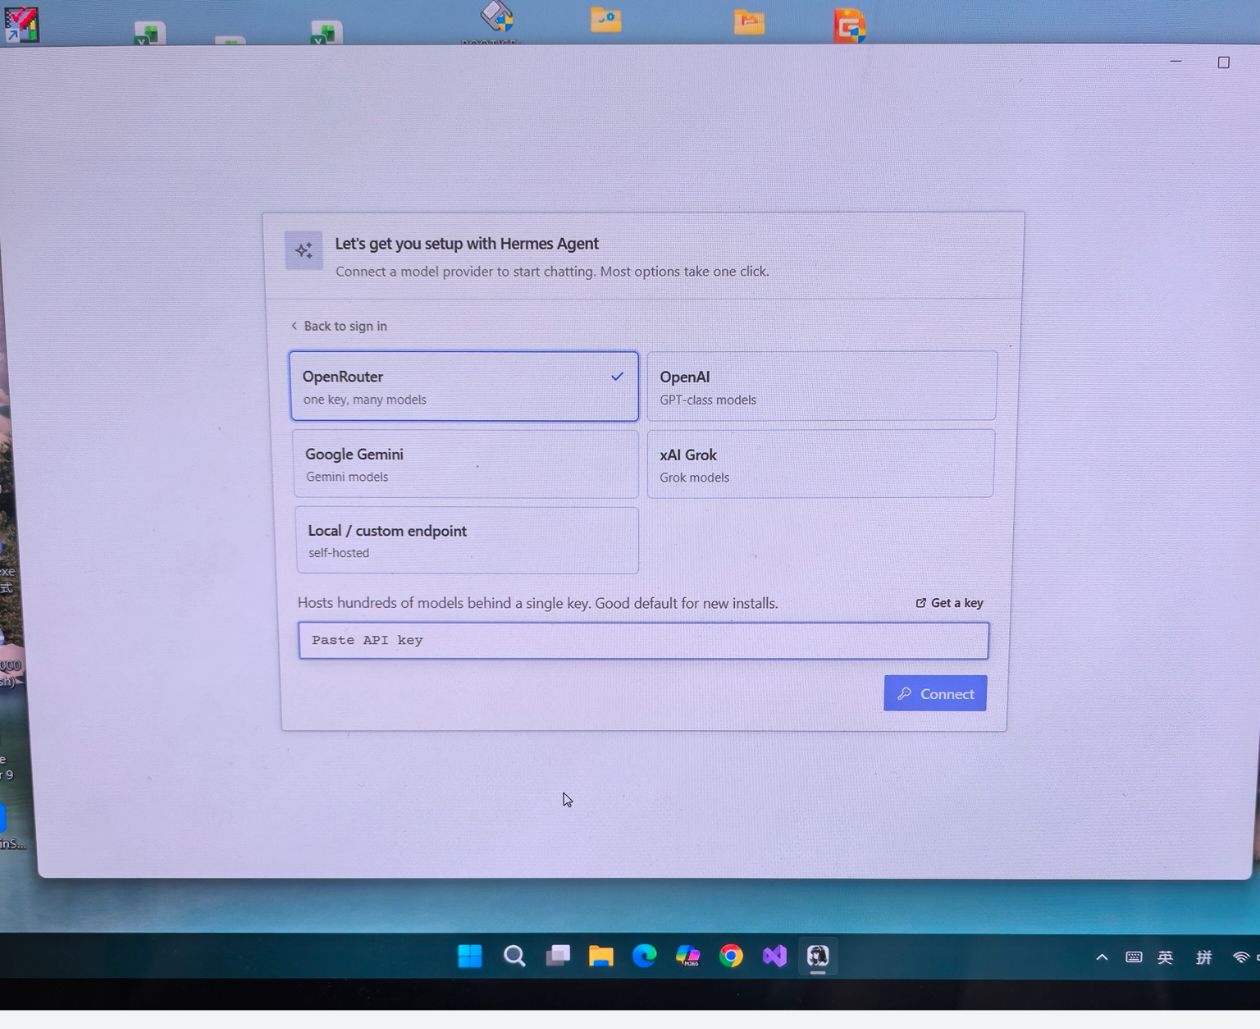Launch File Explorer from the taskbar
Viewport: 1260px width, 1029px height.
tap(601, 956)
